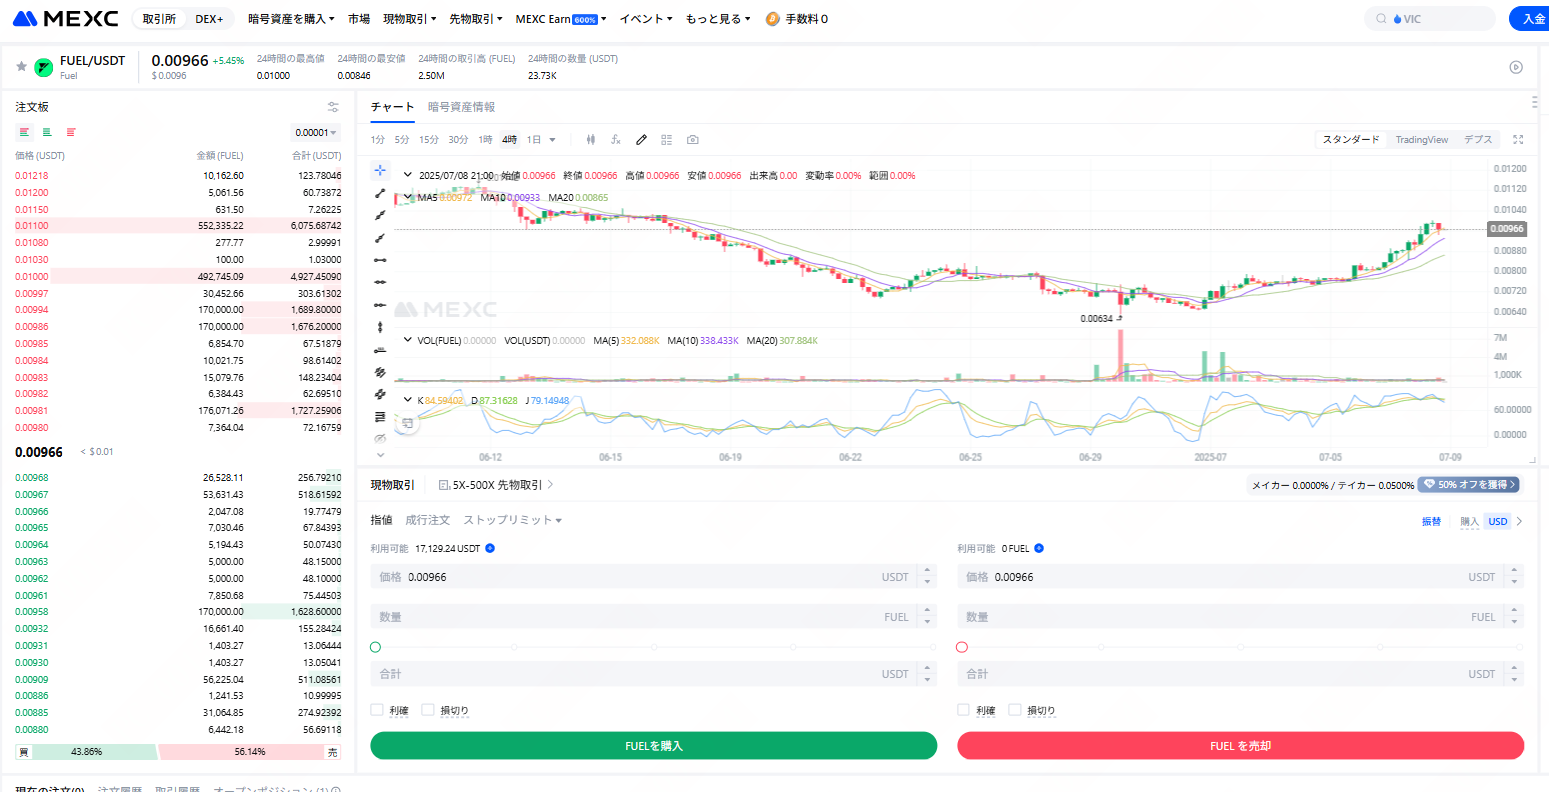Switch to 暗号資産情報 tab
The image size is (1549, 792).
(x=461, y=107)
